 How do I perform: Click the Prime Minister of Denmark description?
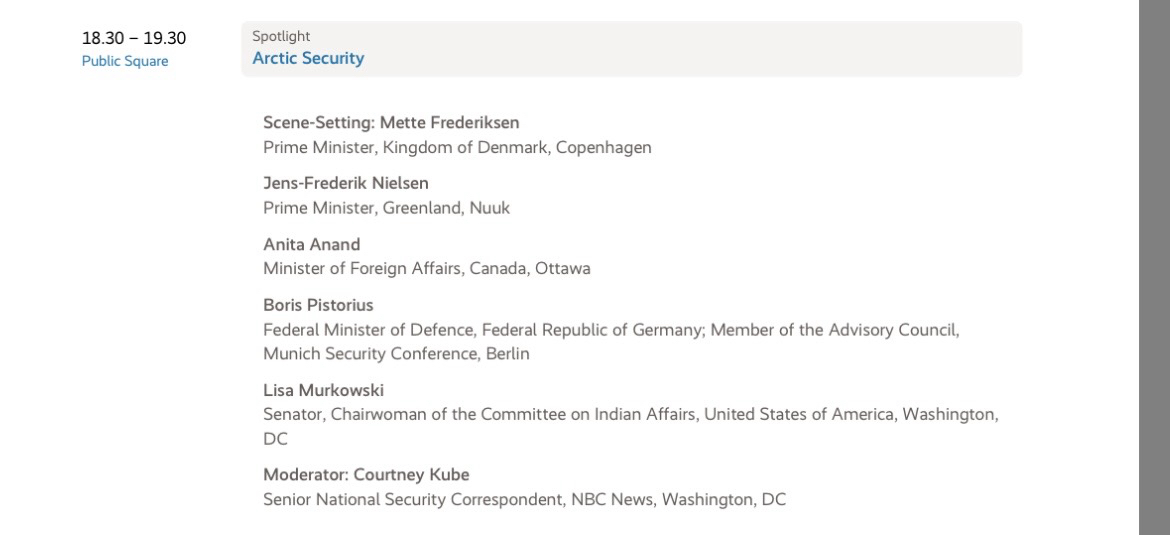click(457, 148)
